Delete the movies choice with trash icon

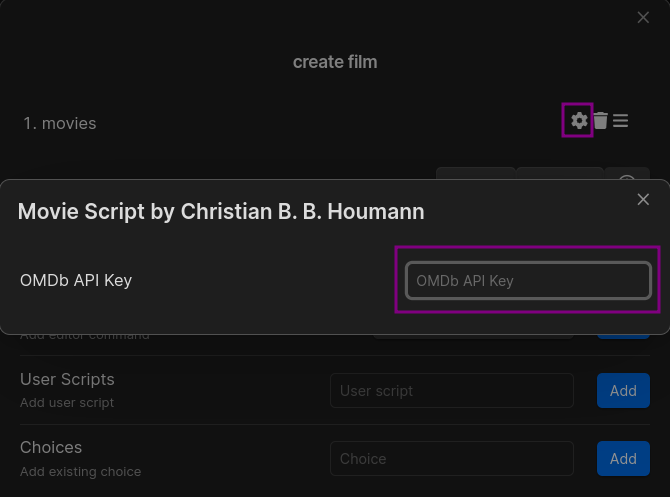[600, 121]
